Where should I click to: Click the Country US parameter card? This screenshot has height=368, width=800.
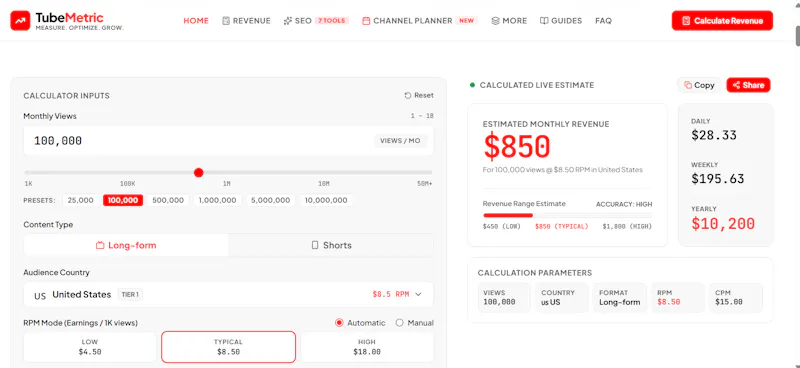pos(562,298)
